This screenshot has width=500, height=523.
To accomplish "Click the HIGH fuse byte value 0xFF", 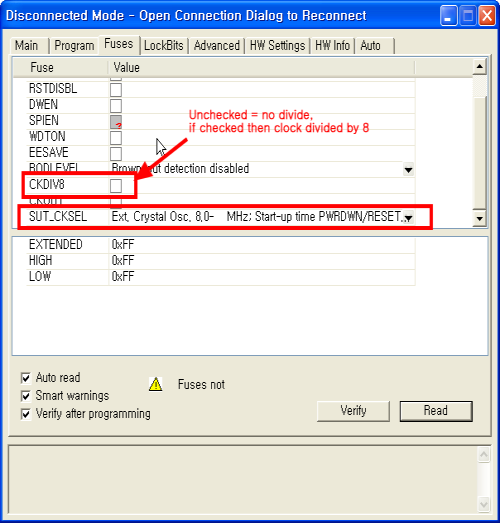I will (x=123, y=260).
